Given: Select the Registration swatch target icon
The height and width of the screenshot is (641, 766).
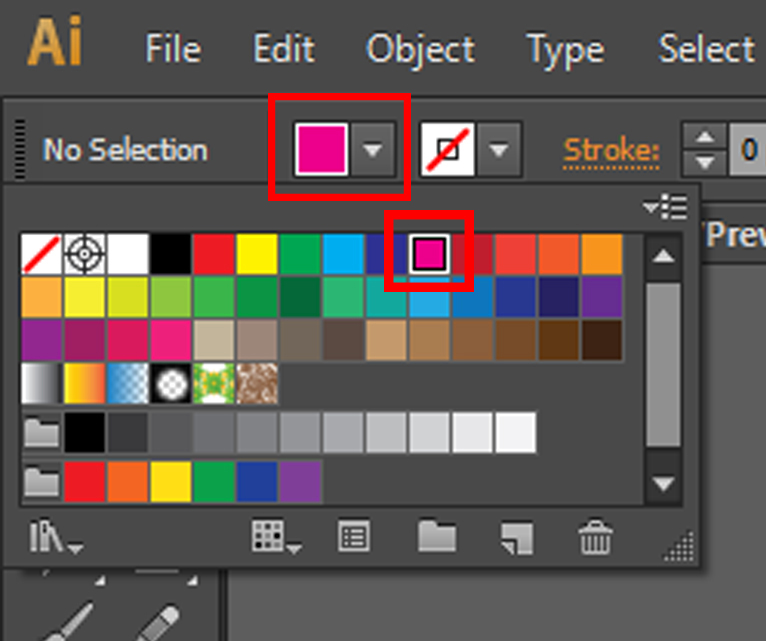Looking at the screenshot, I should coord(85,254).
